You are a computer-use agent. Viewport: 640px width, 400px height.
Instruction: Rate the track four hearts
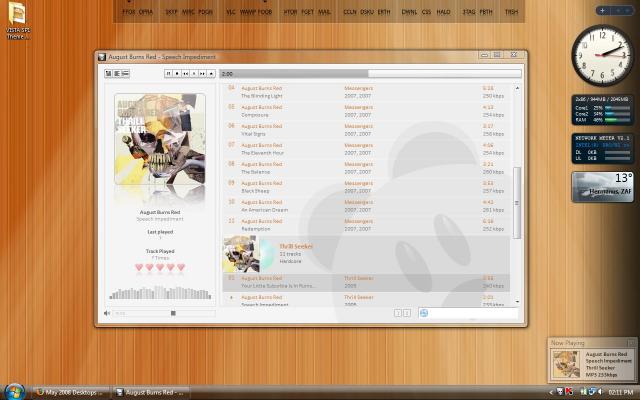click(x=170, y=267)
